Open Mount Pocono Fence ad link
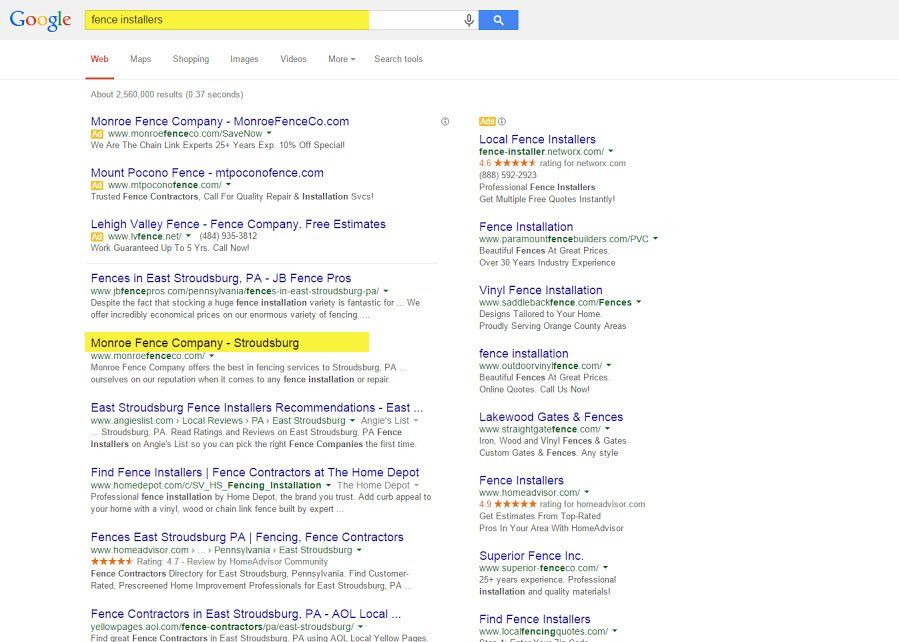Screen dimensions: 899x642 [207, 173]
